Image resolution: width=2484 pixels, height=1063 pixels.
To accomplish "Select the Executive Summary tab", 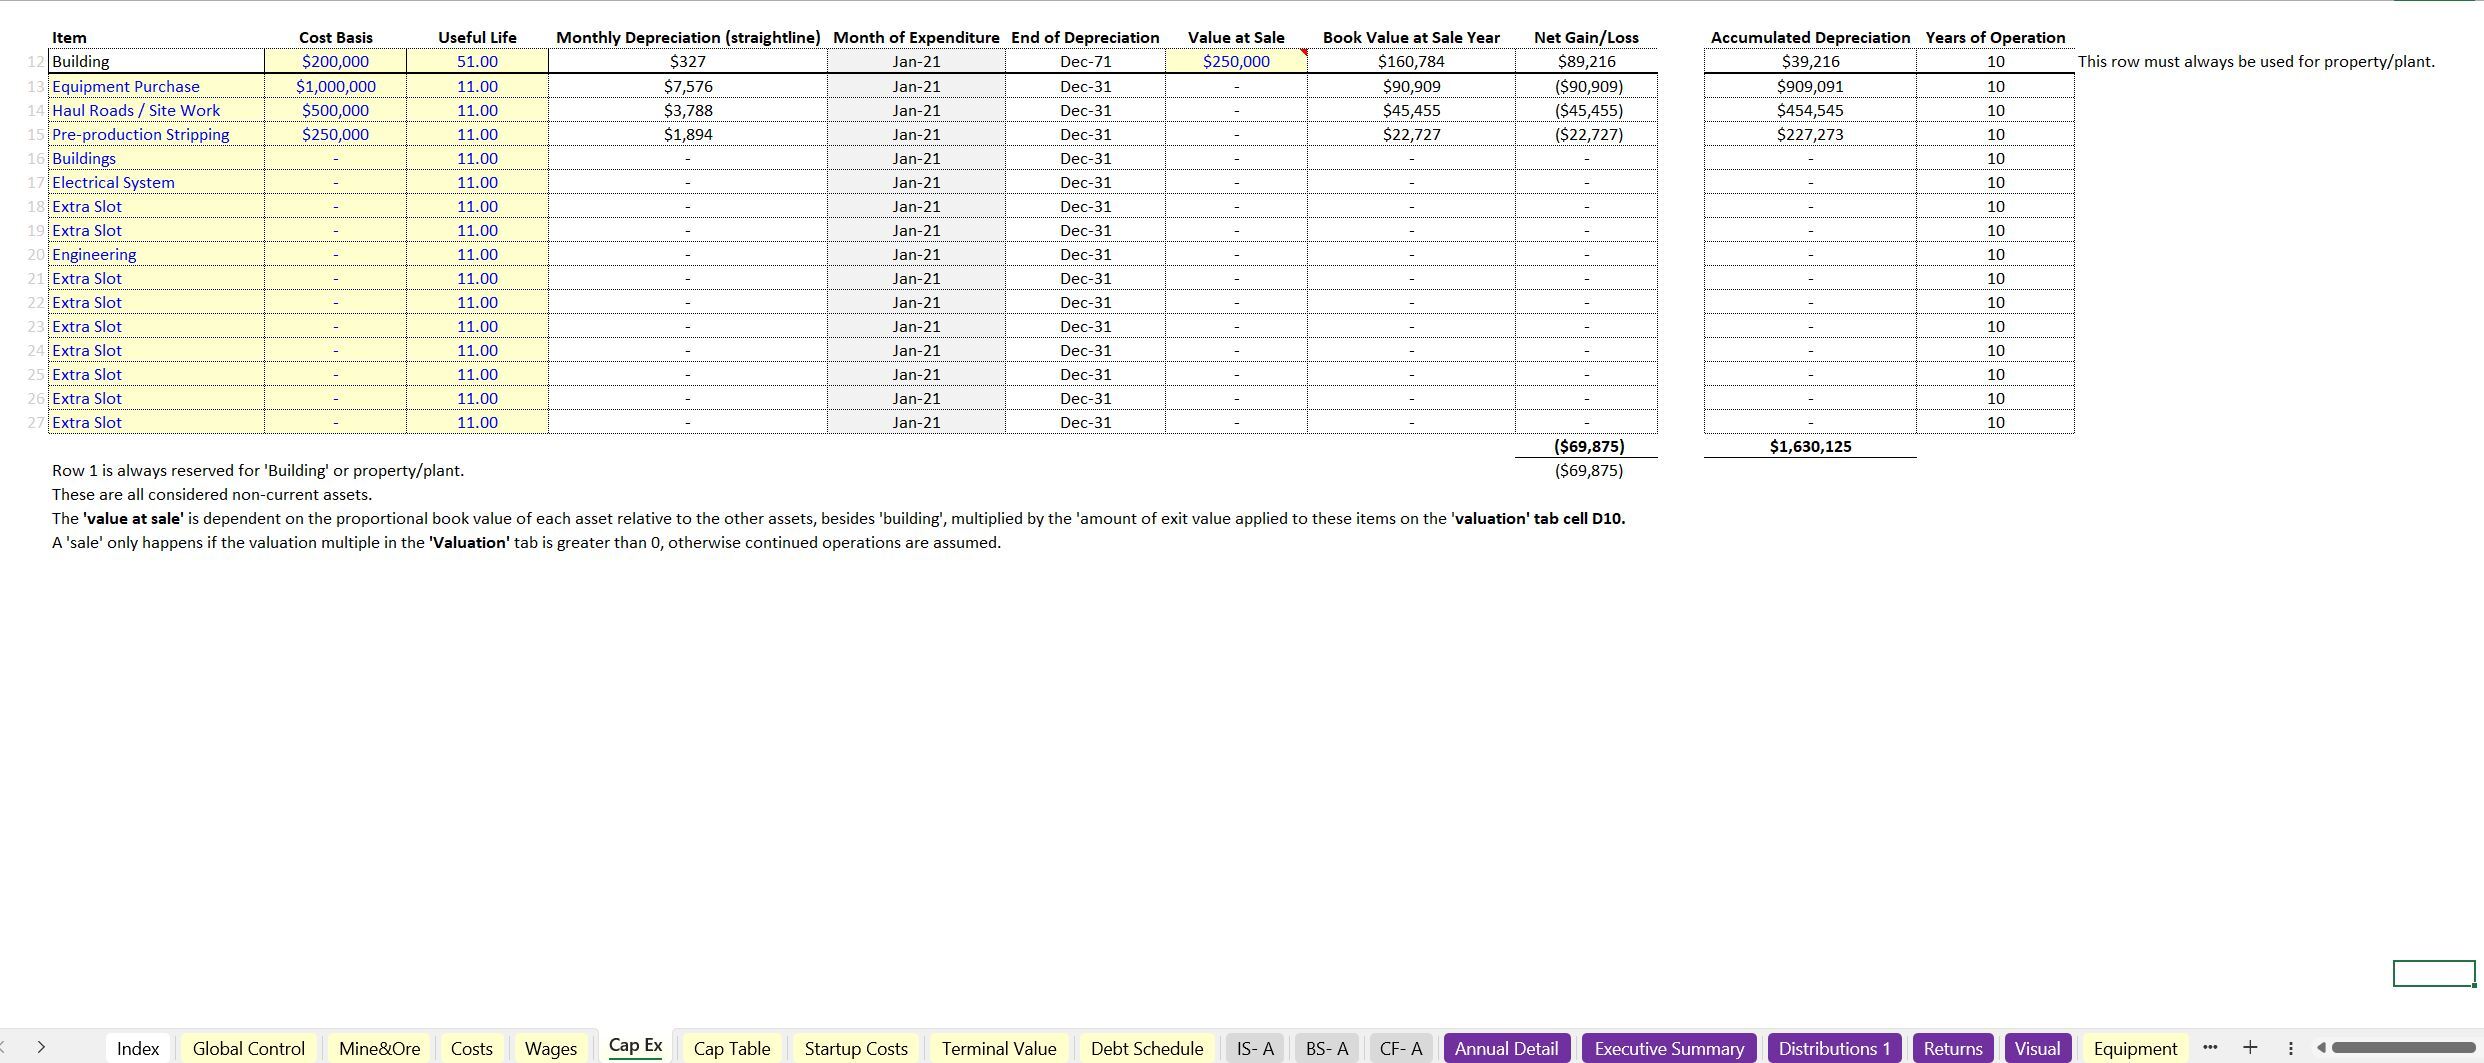I will tap(1668, 1048).
